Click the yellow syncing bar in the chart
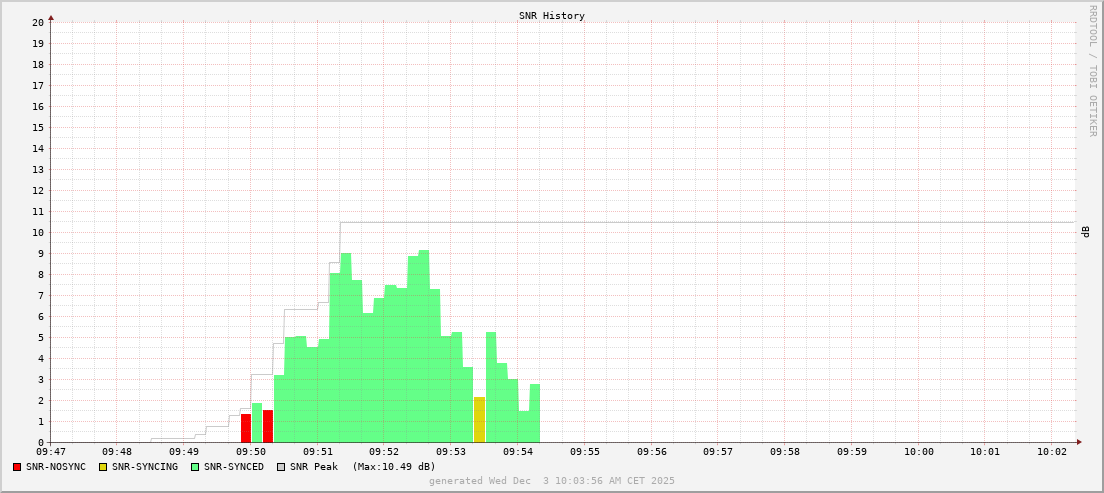 pyautogui.click(x=479, y=420)
